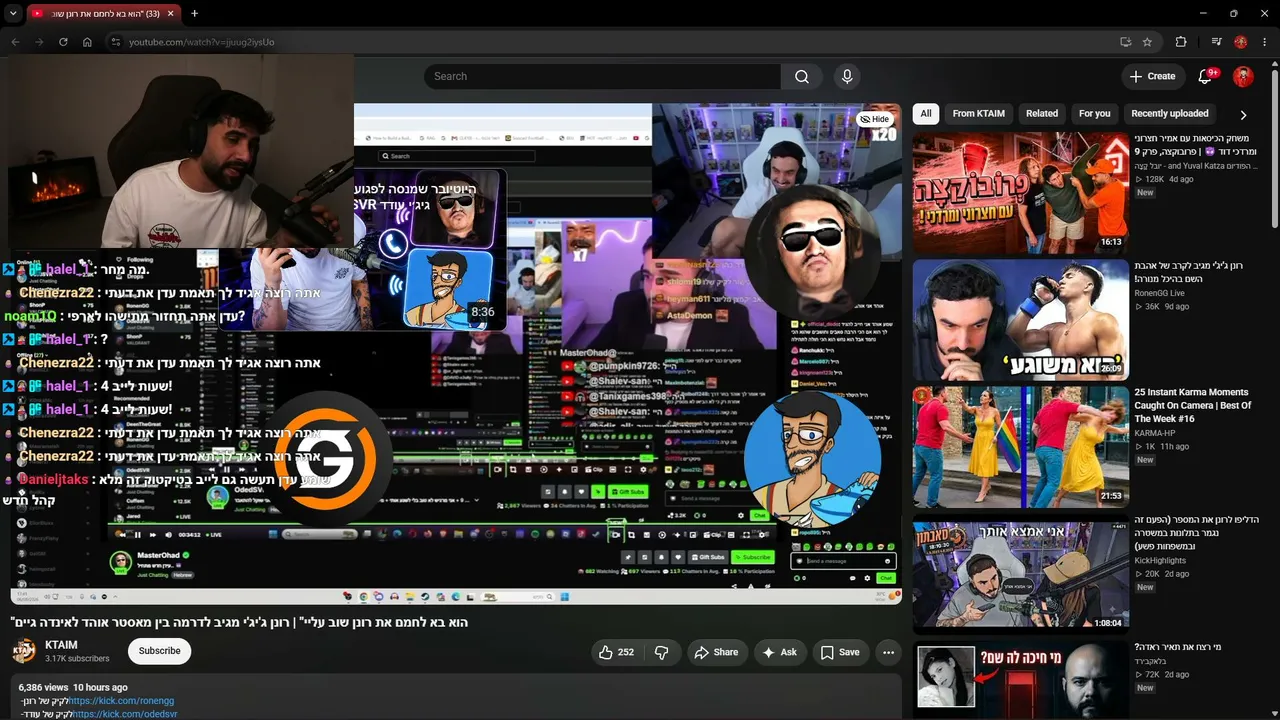Open the 26:09 RonenGG Live video thumbnail
The image size is (1280, 720).
1020,320
